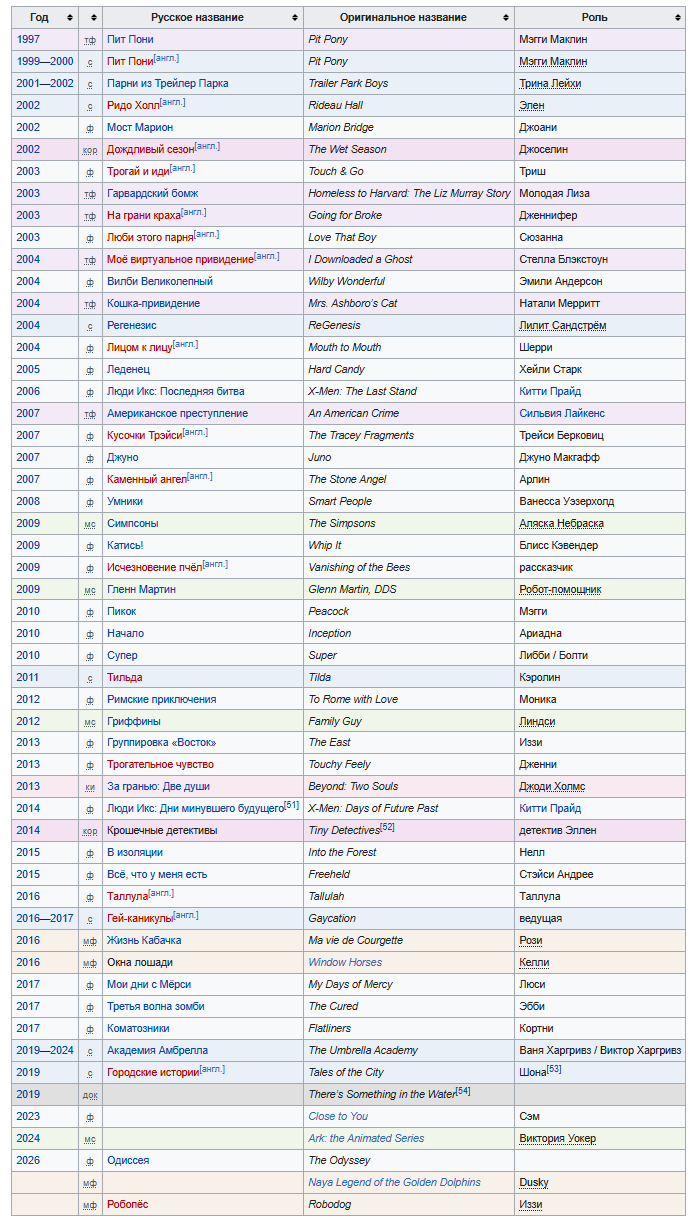697x1231 pixels.
Task: Open Naya Legend of the Golden Dolphins link
Action: 394,1183
